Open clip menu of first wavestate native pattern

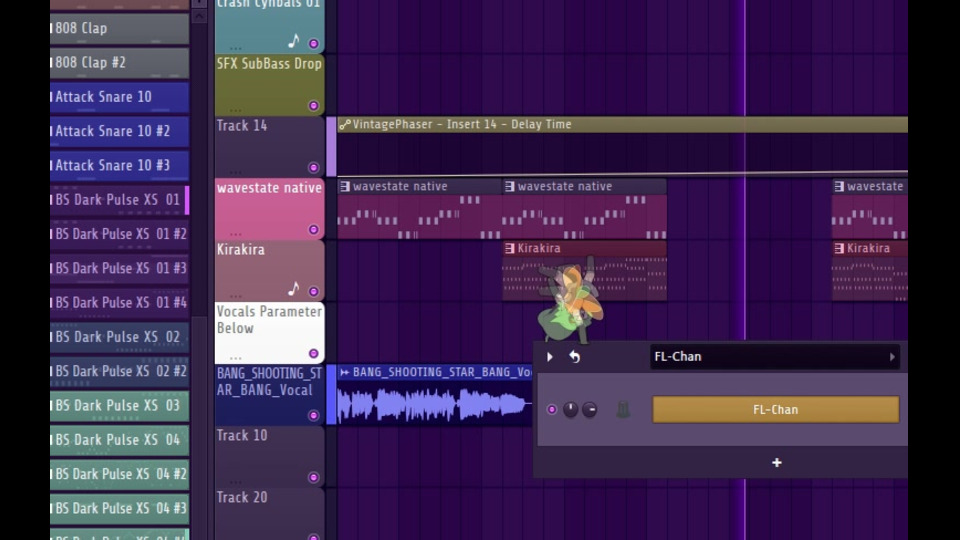tap(345, 186)
